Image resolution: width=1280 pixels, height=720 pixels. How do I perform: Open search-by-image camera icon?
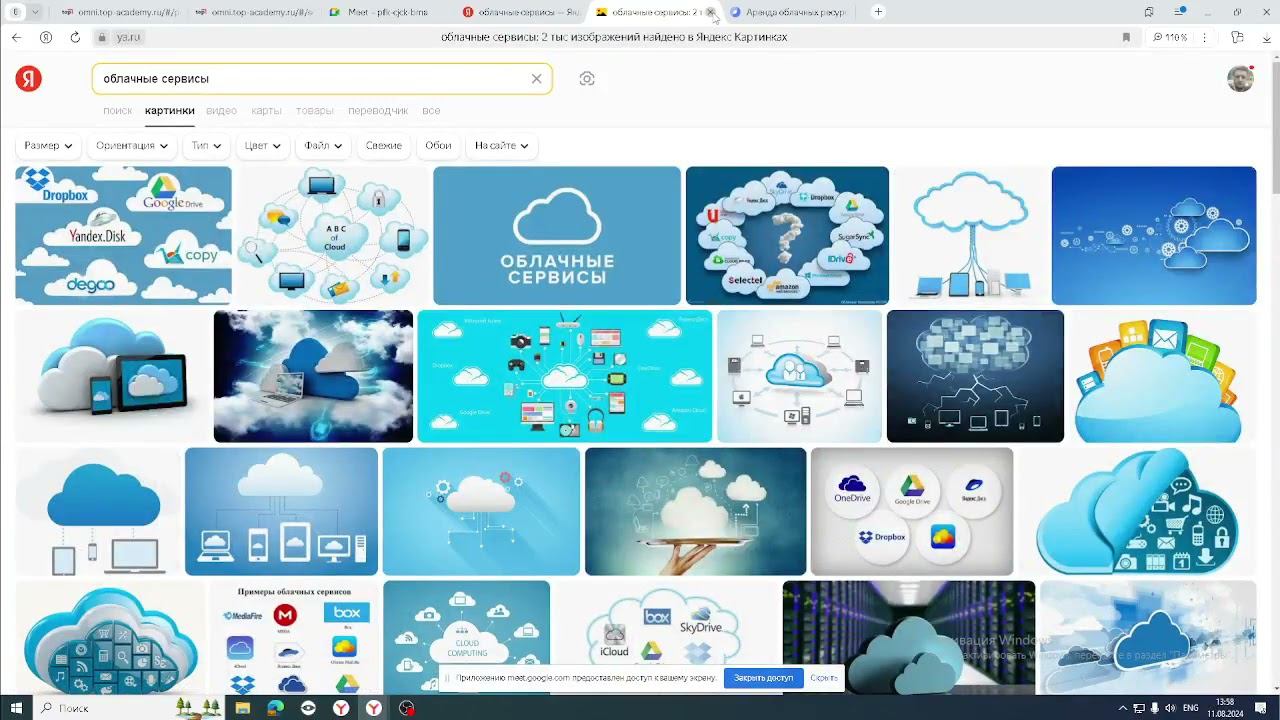pos(587,79)
